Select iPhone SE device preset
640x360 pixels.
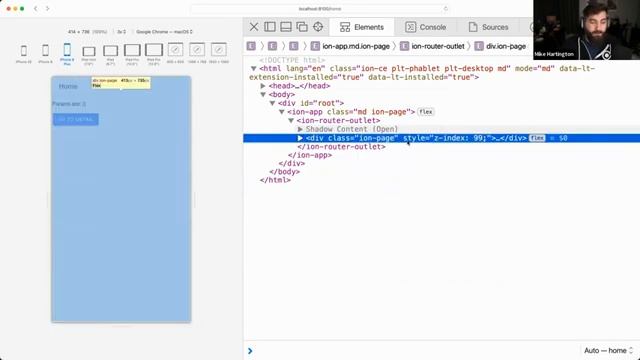pos(24,53)
